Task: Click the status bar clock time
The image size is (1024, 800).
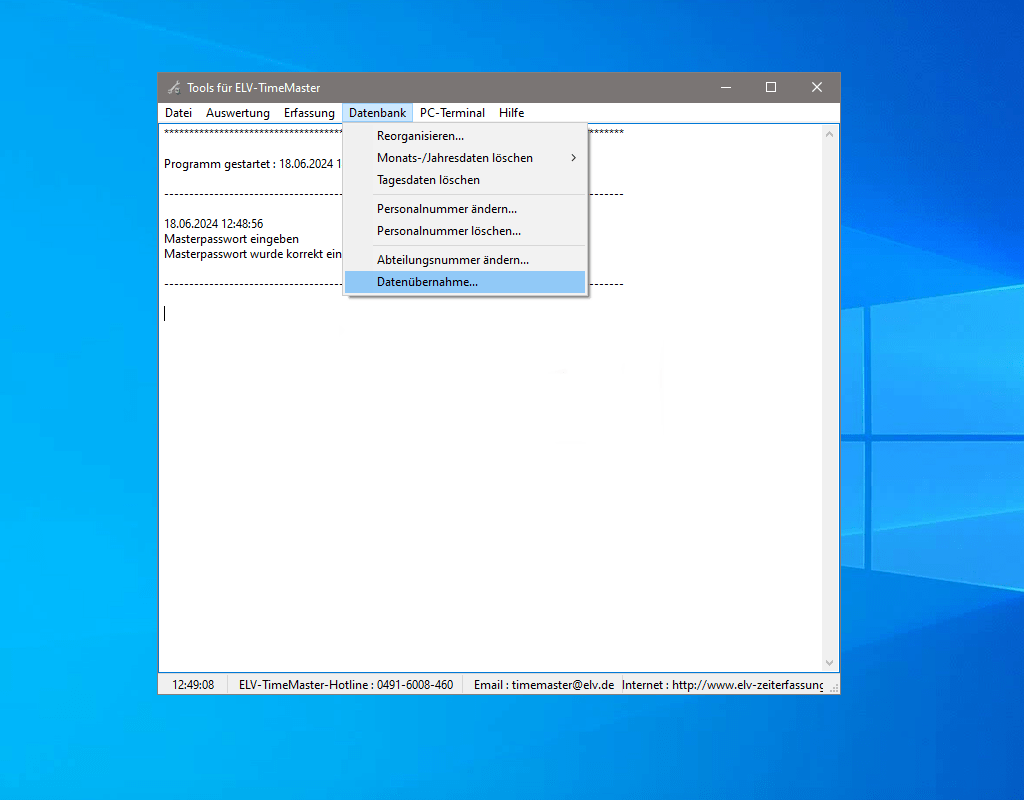Action: click(193, 685)
